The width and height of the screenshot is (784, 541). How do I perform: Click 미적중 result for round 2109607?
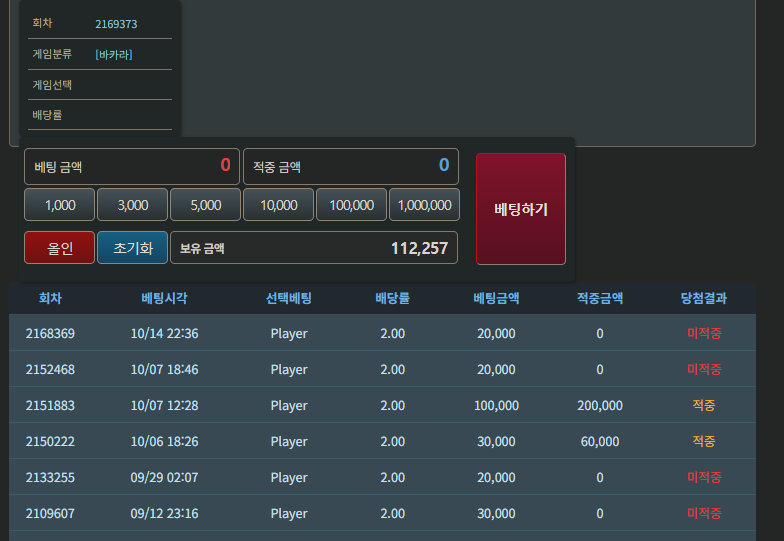(x=704, y=513)
